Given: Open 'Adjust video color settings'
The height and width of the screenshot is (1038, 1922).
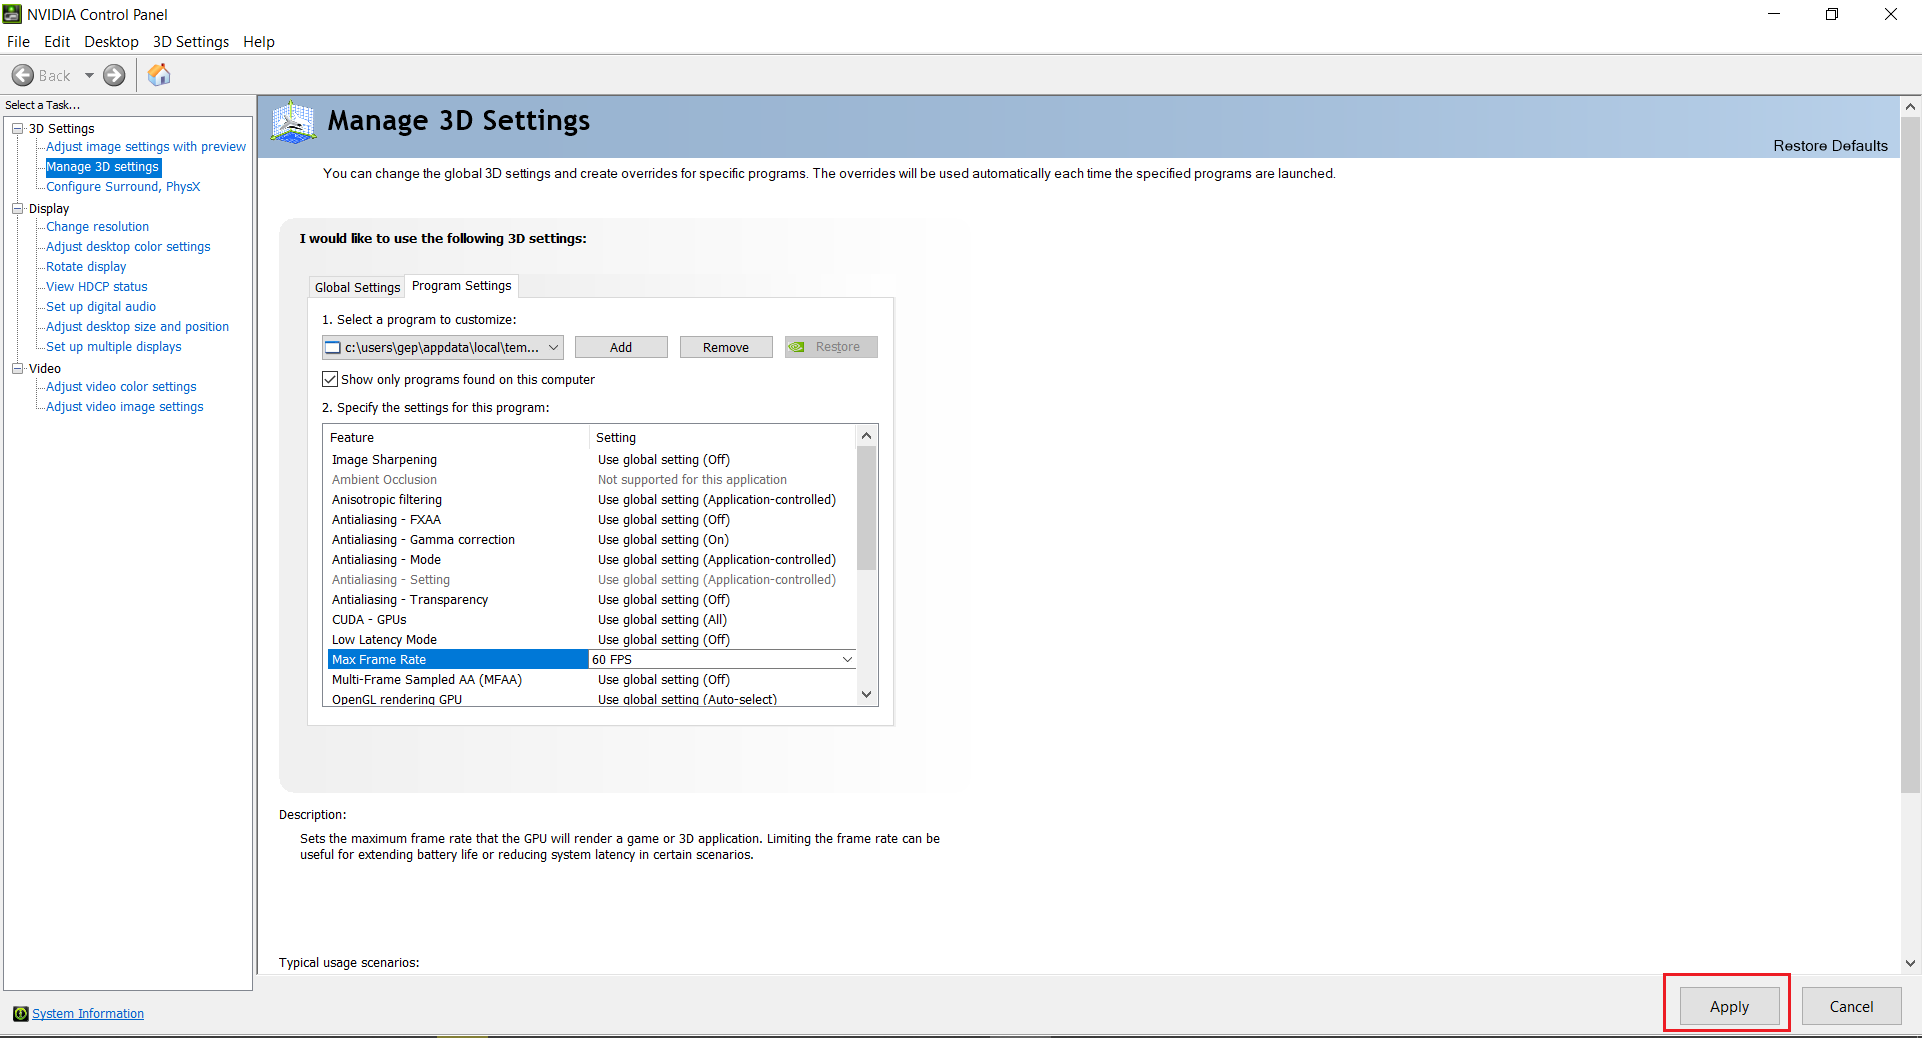Looking at the screenshot, I should (x=121, y=387).
